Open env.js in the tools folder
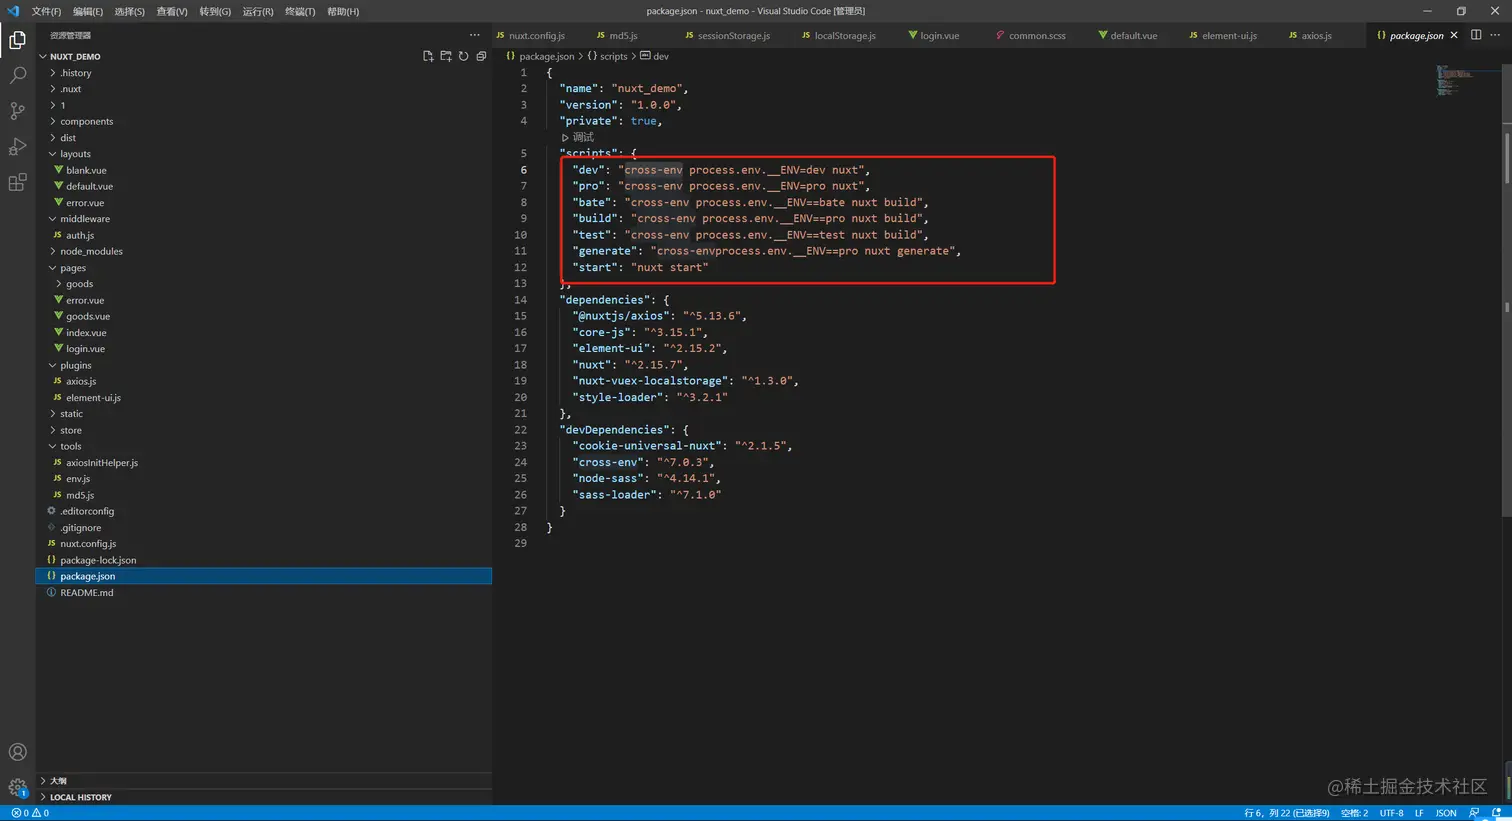 (264, 479)
